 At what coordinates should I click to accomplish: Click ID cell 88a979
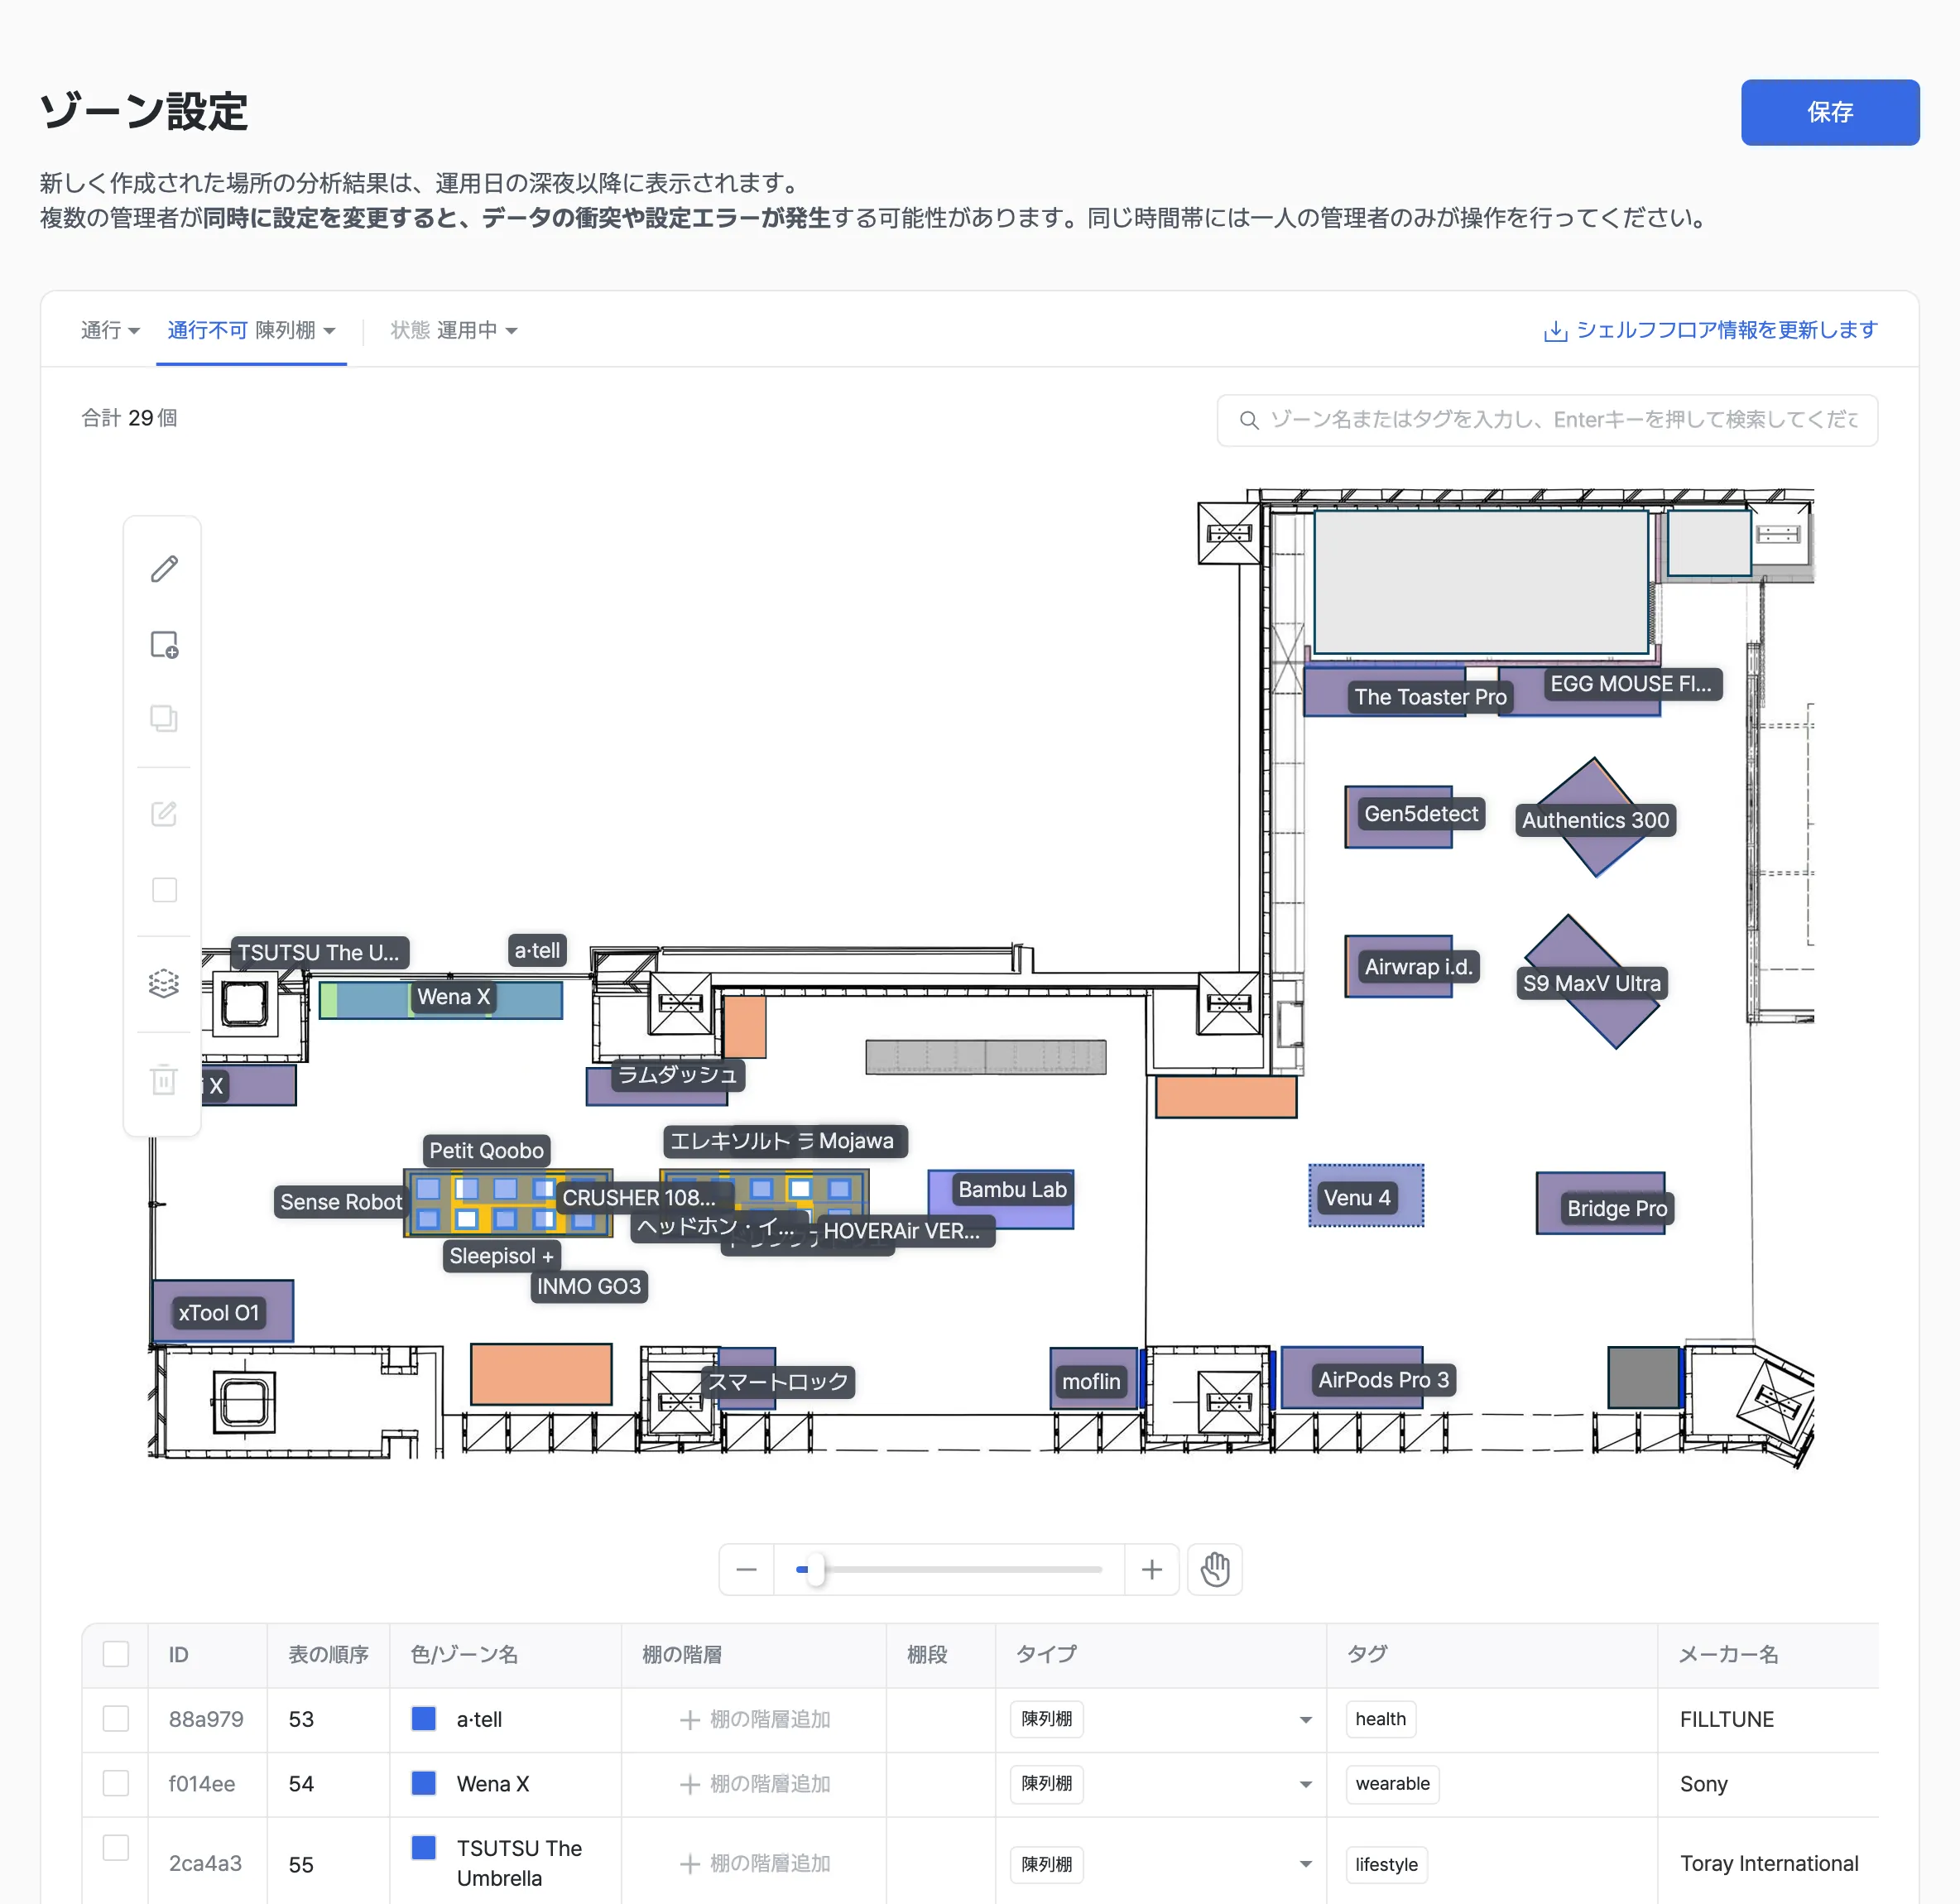click(206, 1720)
